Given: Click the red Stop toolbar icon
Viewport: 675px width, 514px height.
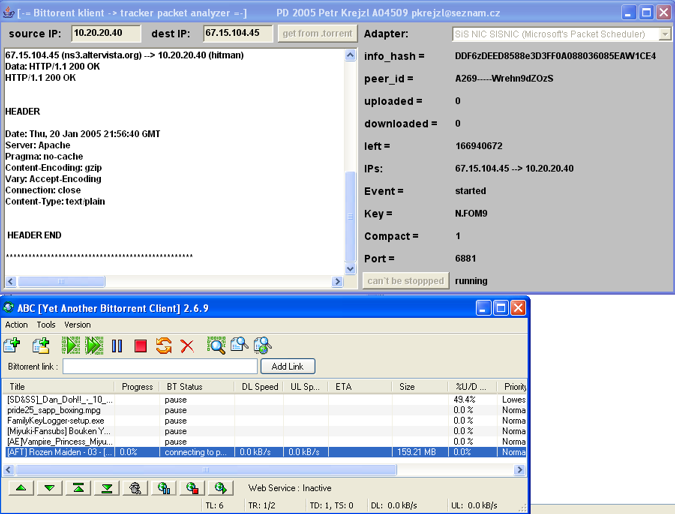Looking at the screenshot, I should pyautogui.click(x=140, y=346).
